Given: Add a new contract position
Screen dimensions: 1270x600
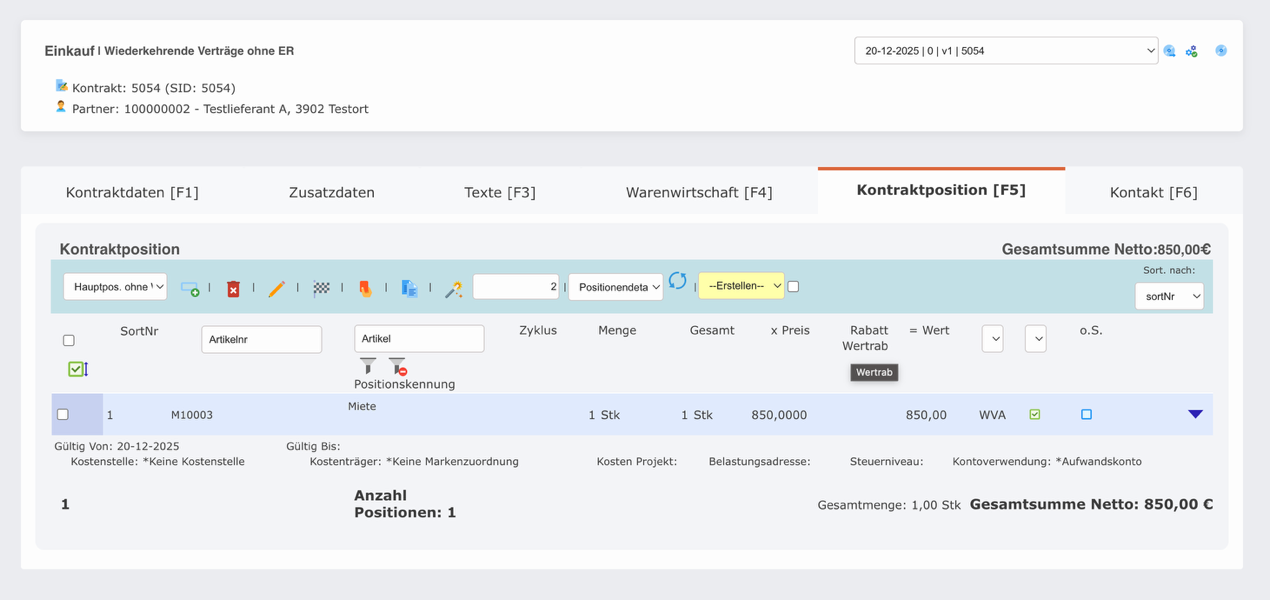Looking at the screenshot, I should point(191,287).
